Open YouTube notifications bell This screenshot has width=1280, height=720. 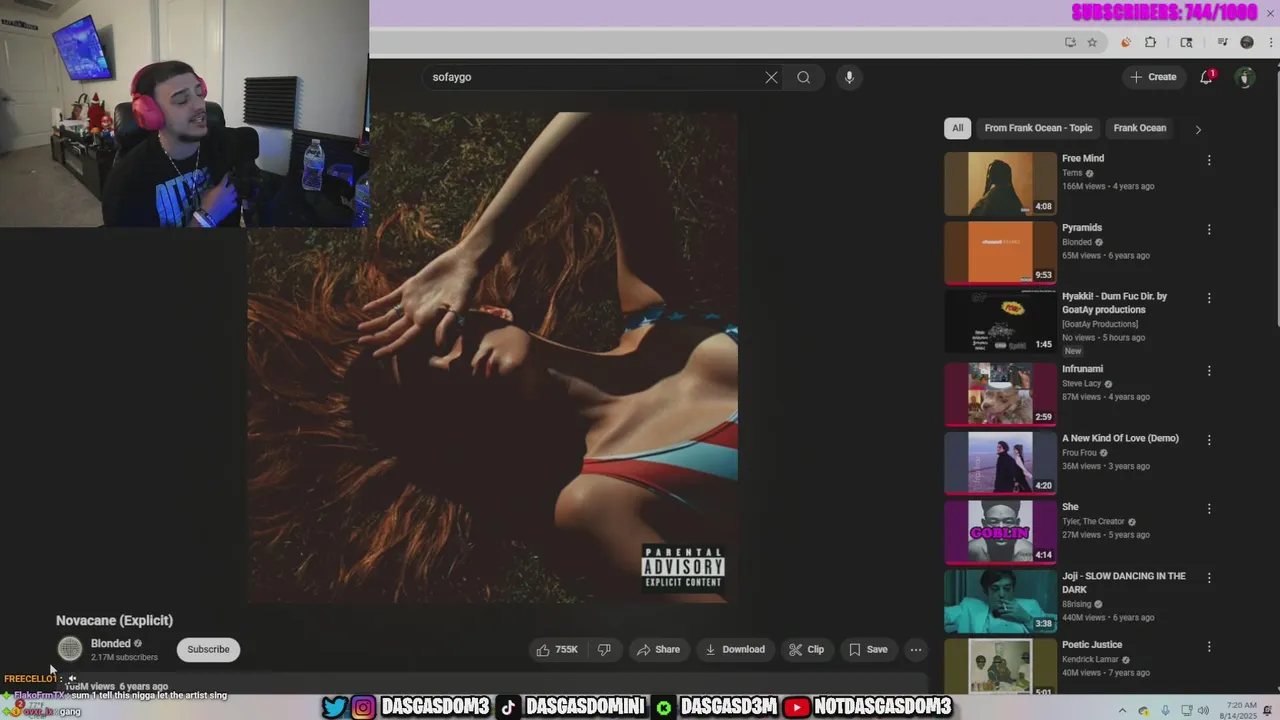1207,77
